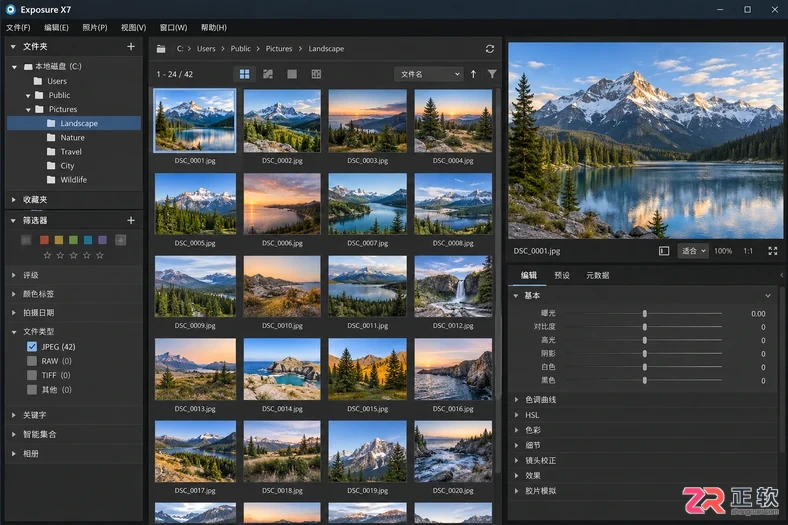Collapse the 筛选器 panel
This screenshot has height=525, width=788.
click(x=13, y=221)
